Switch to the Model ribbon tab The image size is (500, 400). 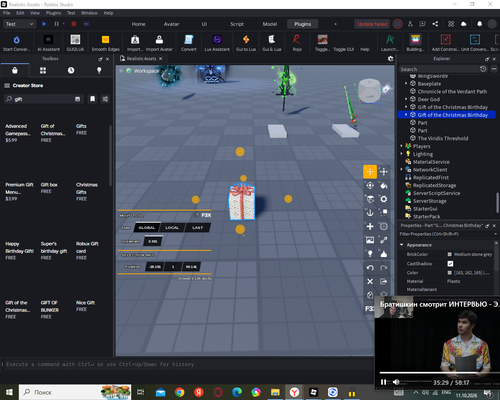[x=270, y=24]
